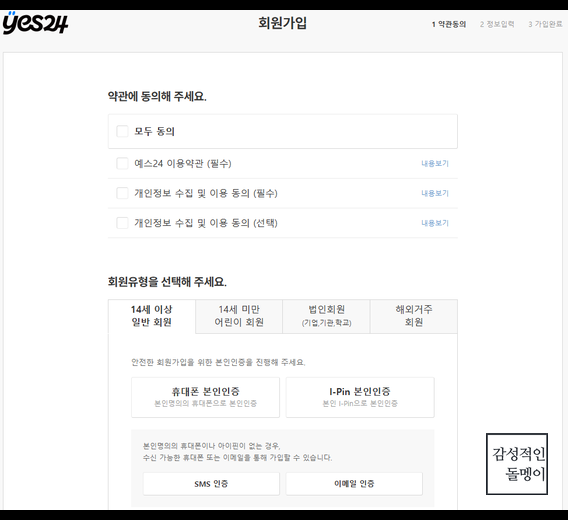Image resolution: width=568 pixels, height=520 pixels.
Task: Open the YES24 logo homepage
Action: point(35,23)
